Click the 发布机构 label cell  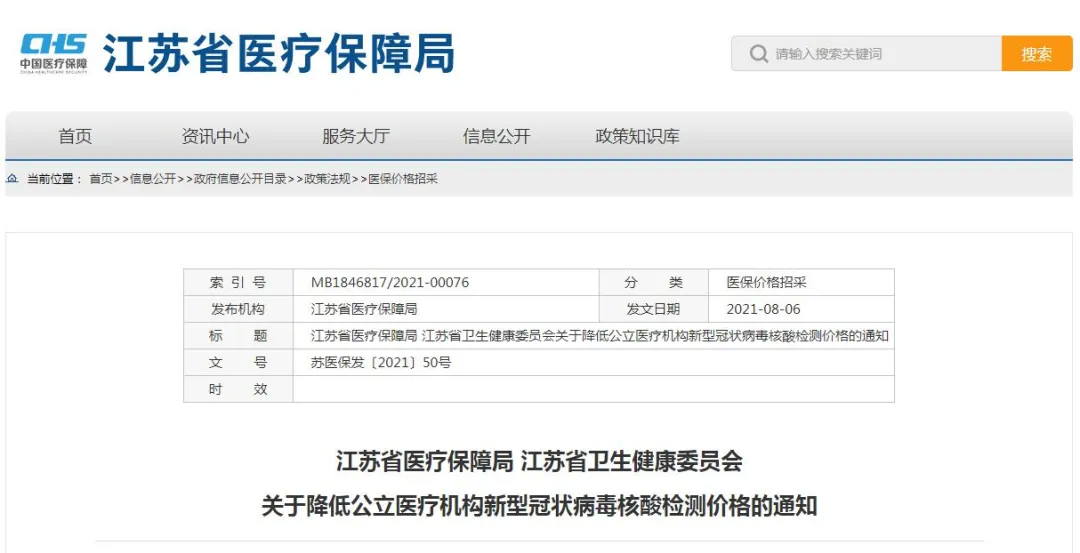coord(238,309)
